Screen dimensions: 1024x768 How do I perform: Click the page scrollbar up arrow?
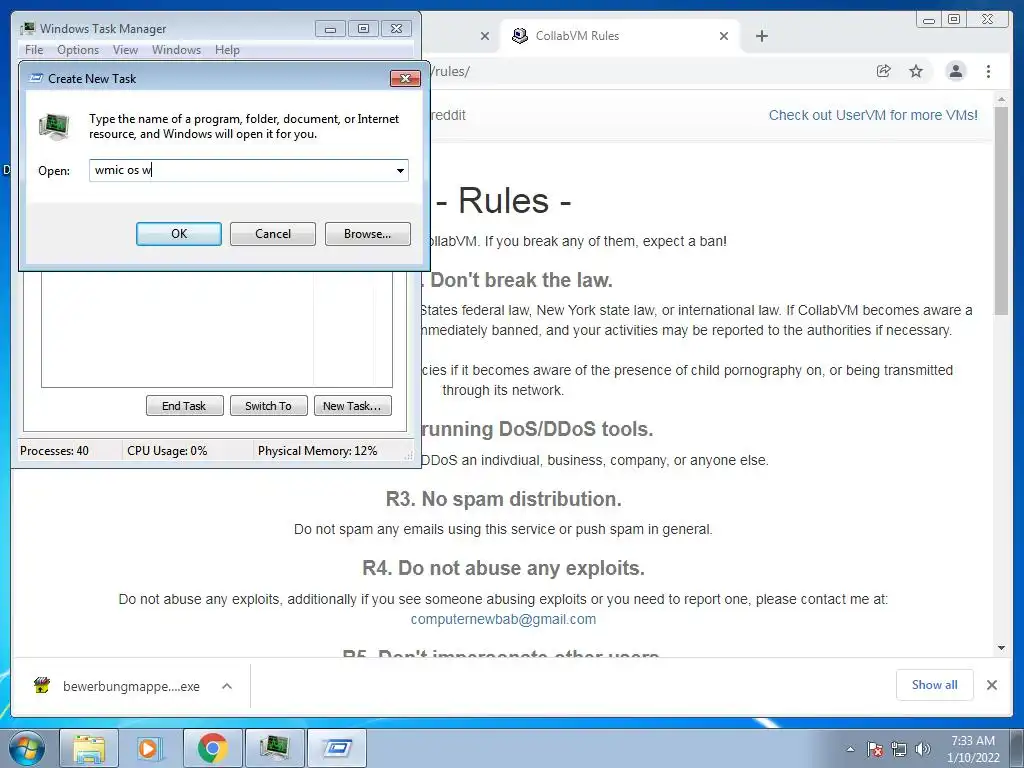pos(1001,99)
